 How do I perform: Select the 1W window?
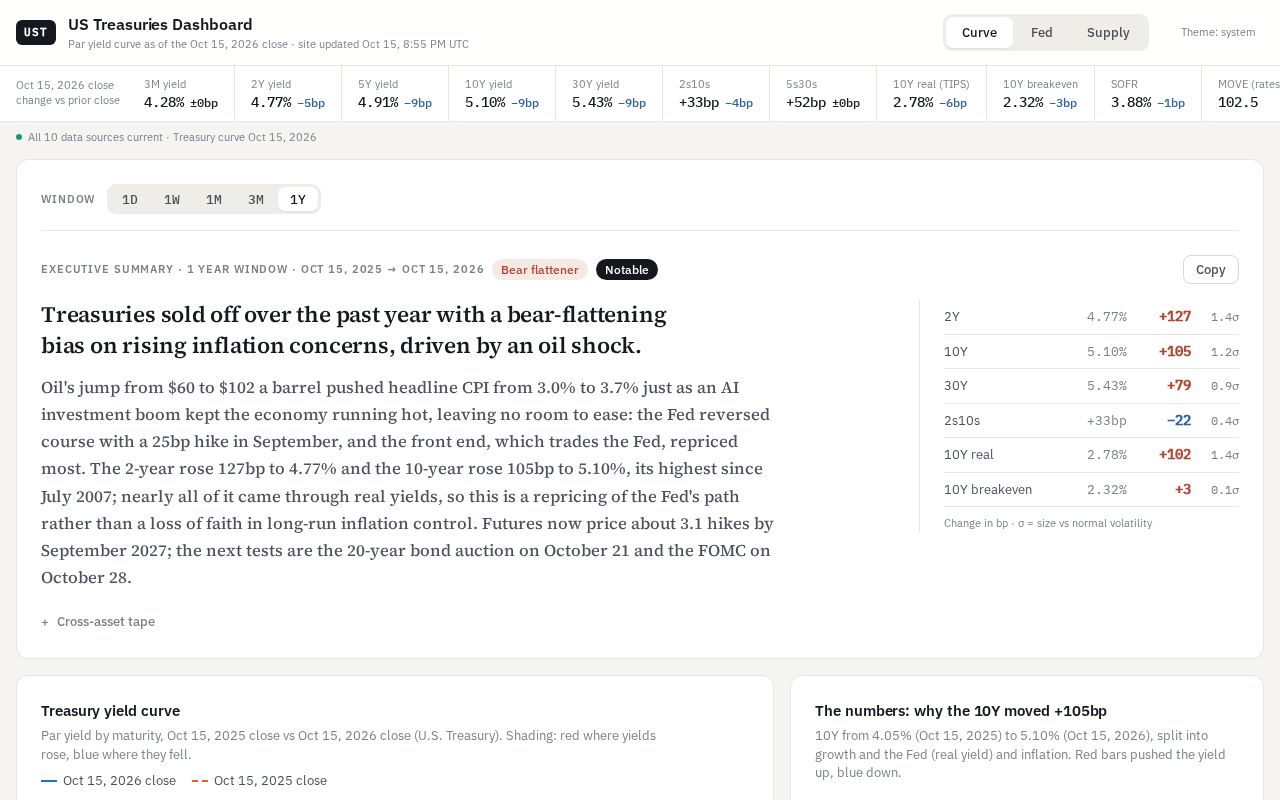tap(172, 199)
